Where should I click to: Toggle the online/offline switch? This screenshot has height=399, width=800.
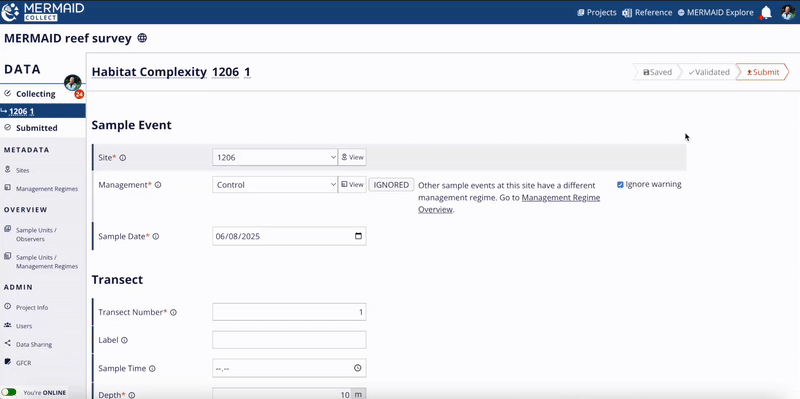(x=10, y=392)
